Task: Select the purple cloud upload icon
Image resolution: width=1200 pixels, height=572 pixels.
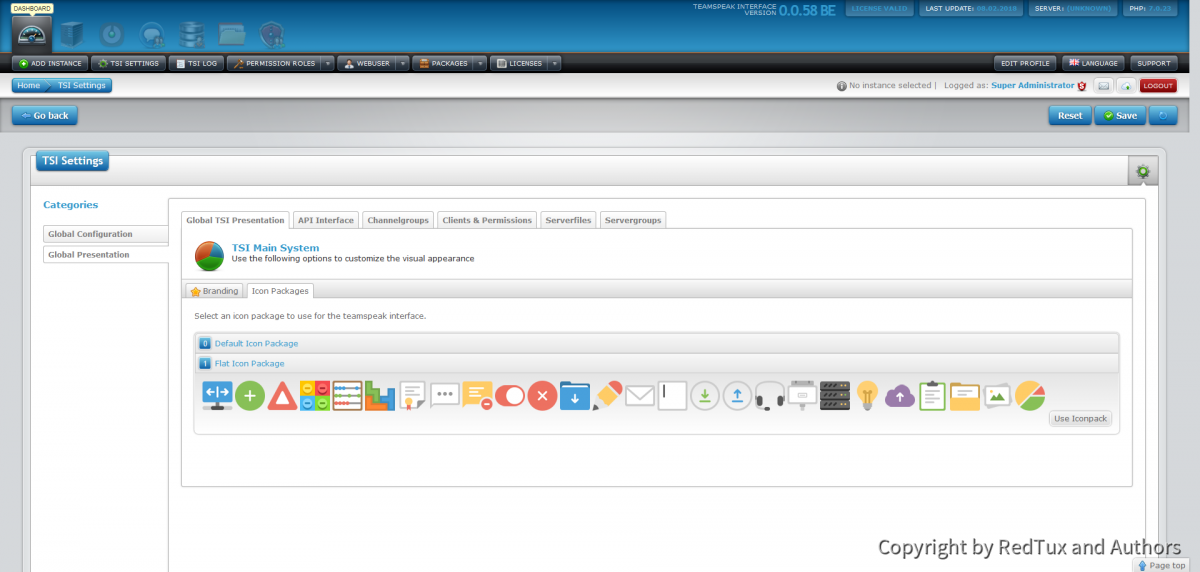Action: click(x=900, y=396)
